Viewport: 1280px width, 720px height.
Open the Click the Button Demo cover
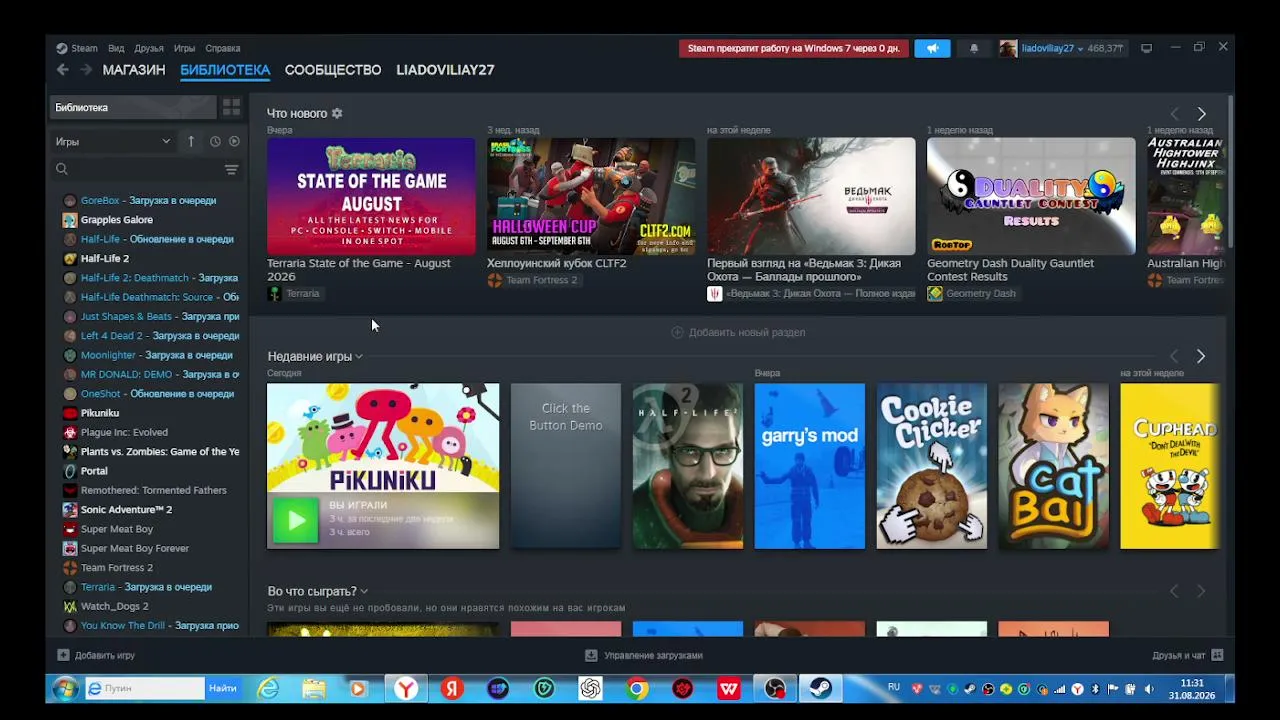point(566,466)
